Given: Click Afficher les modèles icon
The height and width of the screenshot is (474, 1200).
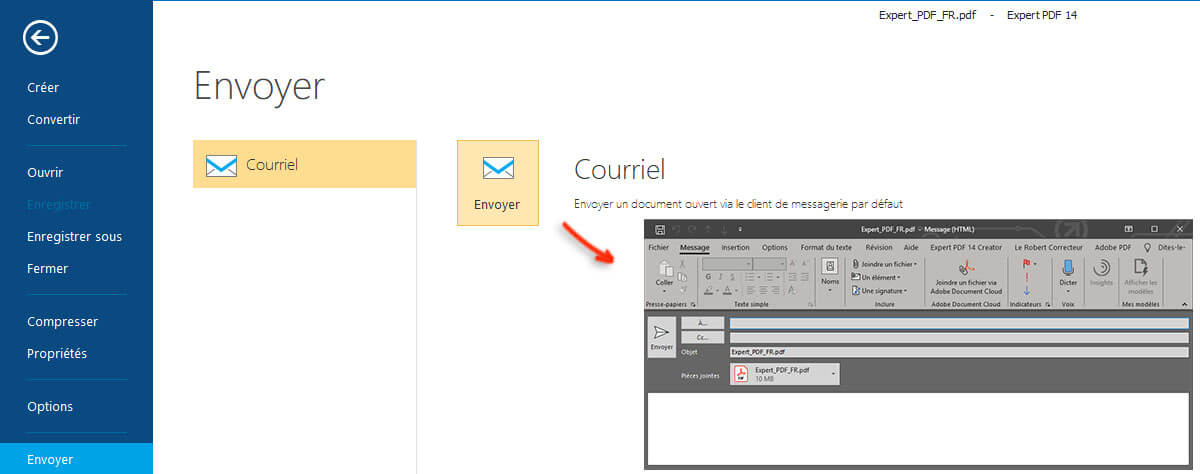Looking at the screenshot, I should tap(1140, 267).
